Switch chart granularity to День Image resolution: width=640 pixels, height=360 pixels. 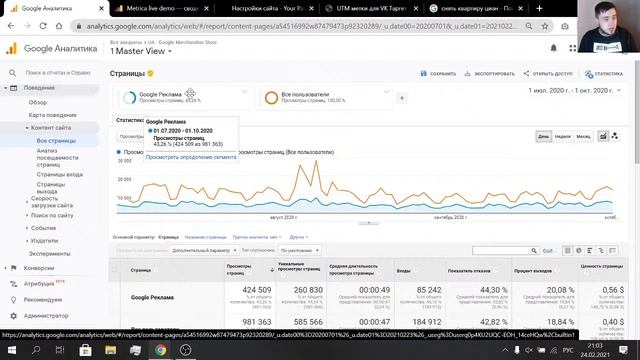tap(543, 136)
